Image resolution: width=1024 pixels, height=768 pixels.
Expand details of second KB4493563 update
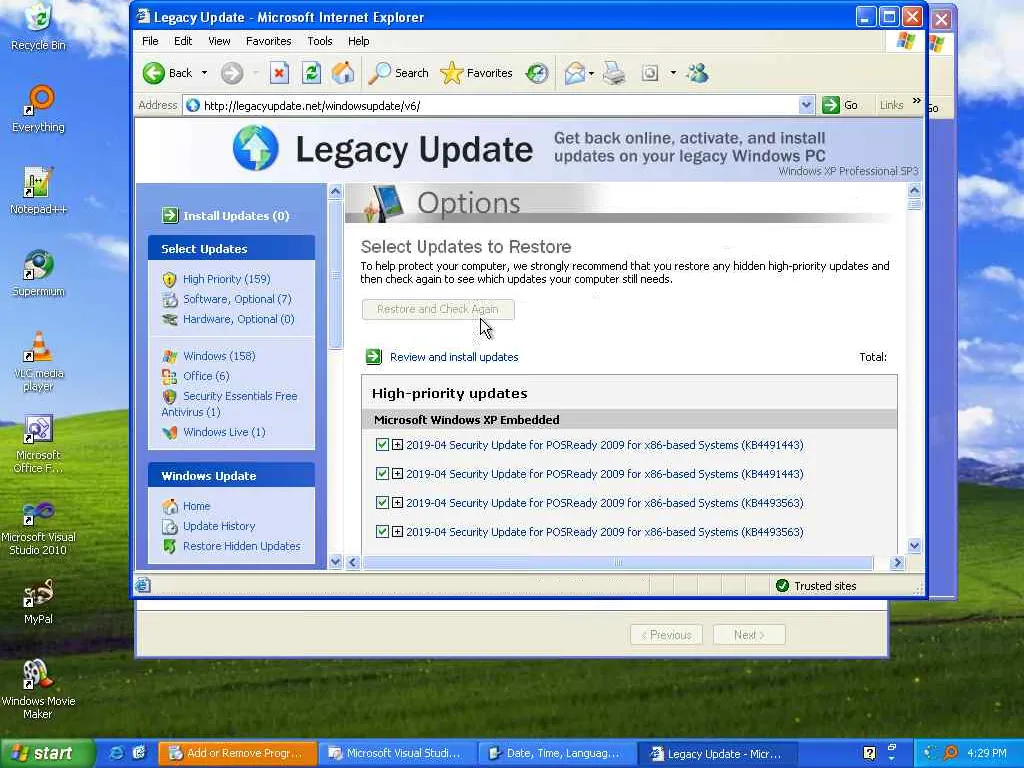click(x=397, y=532)
